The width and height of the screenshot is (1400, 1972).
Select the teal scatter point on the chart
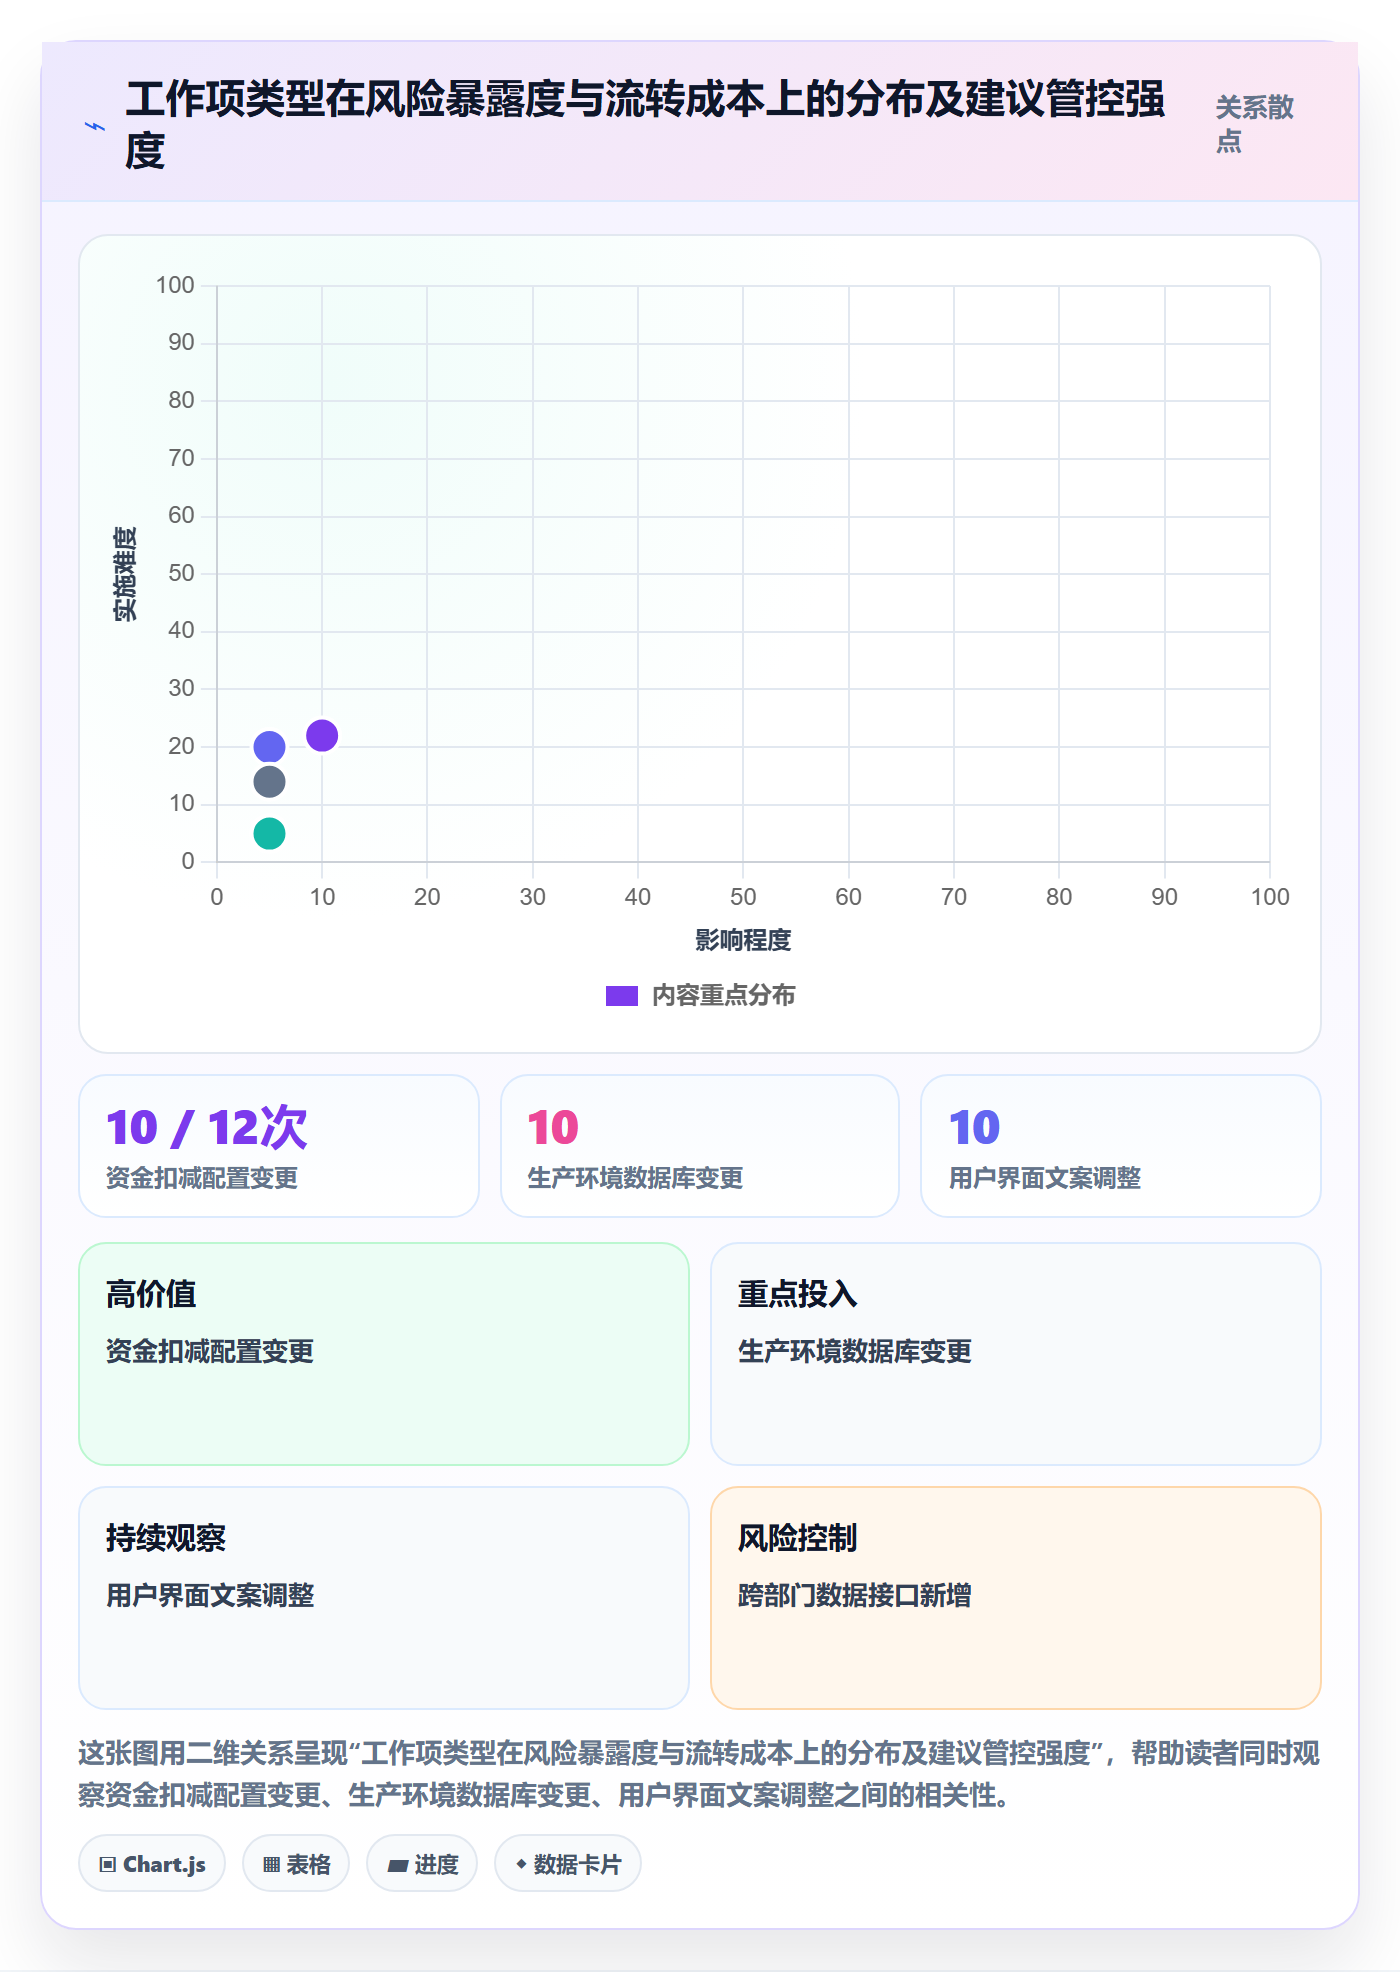tap(269, 833)
